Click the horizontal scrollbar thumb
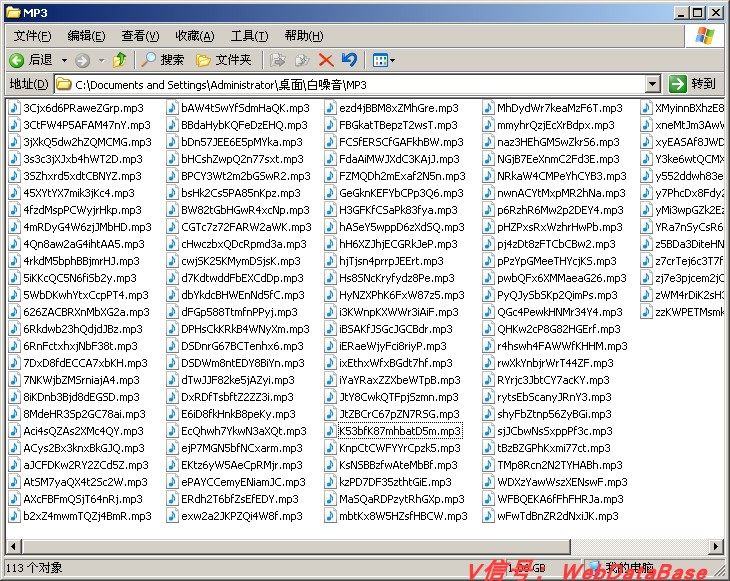The width and height of the screenshot is (730, 581). coord(296,546)
